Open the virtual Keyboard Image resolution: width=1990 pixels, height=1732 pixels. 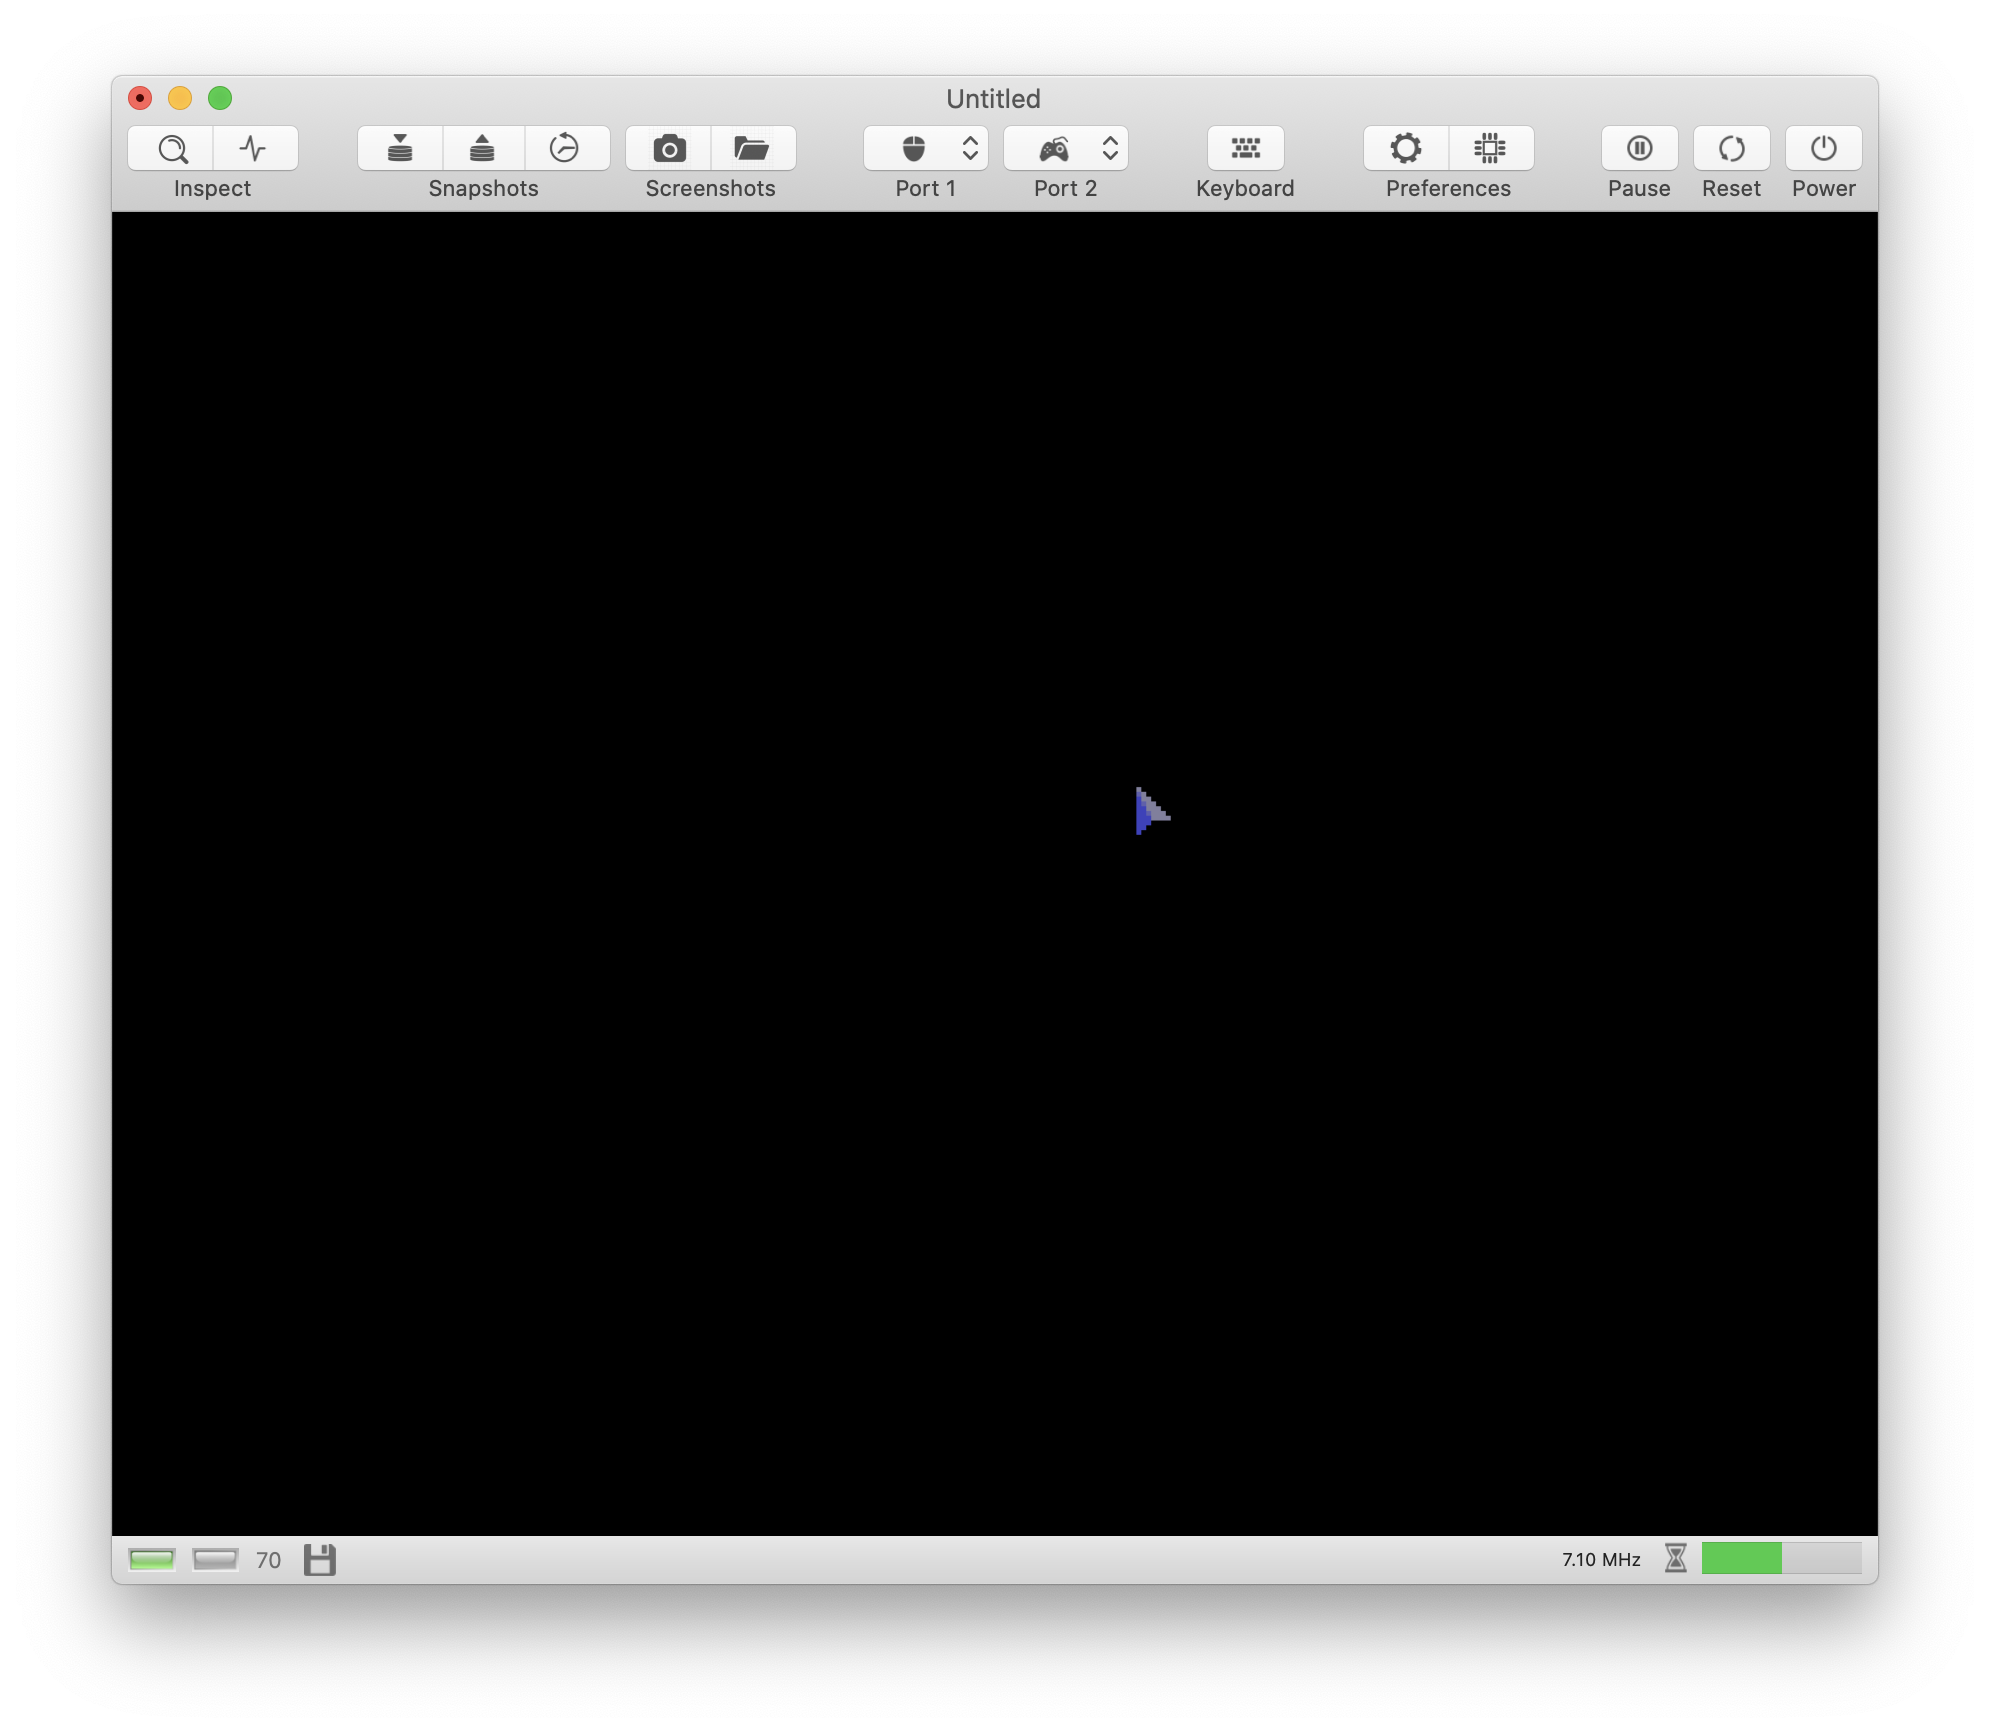pyautogui.click(x=1245, y=149)
